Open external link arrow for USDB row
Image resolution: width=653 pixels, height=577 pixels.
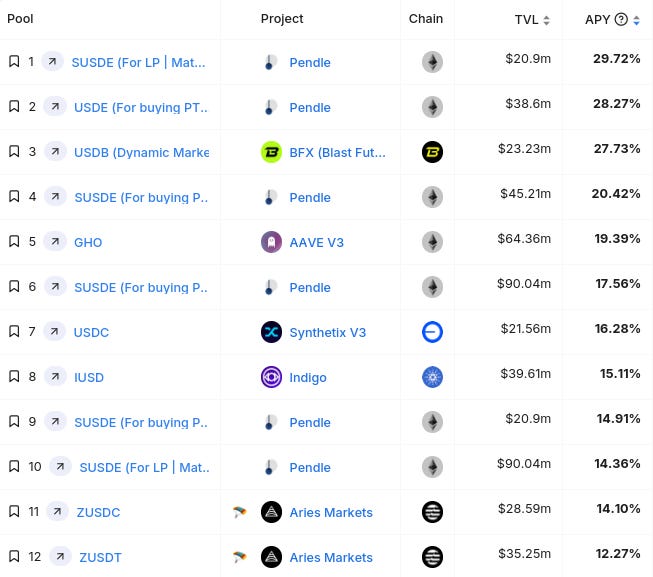click(x=55, y=152)
